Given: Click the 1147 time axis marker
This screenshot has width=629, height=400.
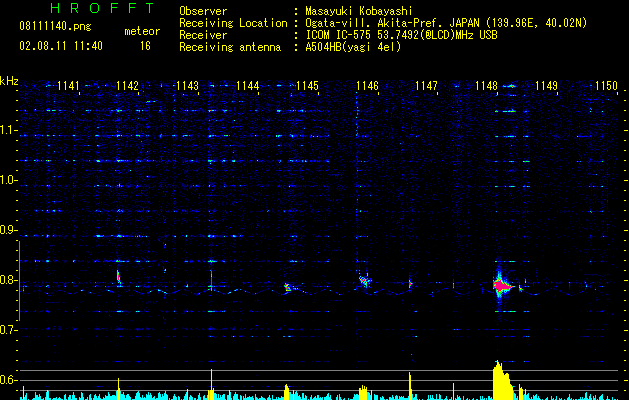Looking at the screenshot, I should [x=426, y=85].
